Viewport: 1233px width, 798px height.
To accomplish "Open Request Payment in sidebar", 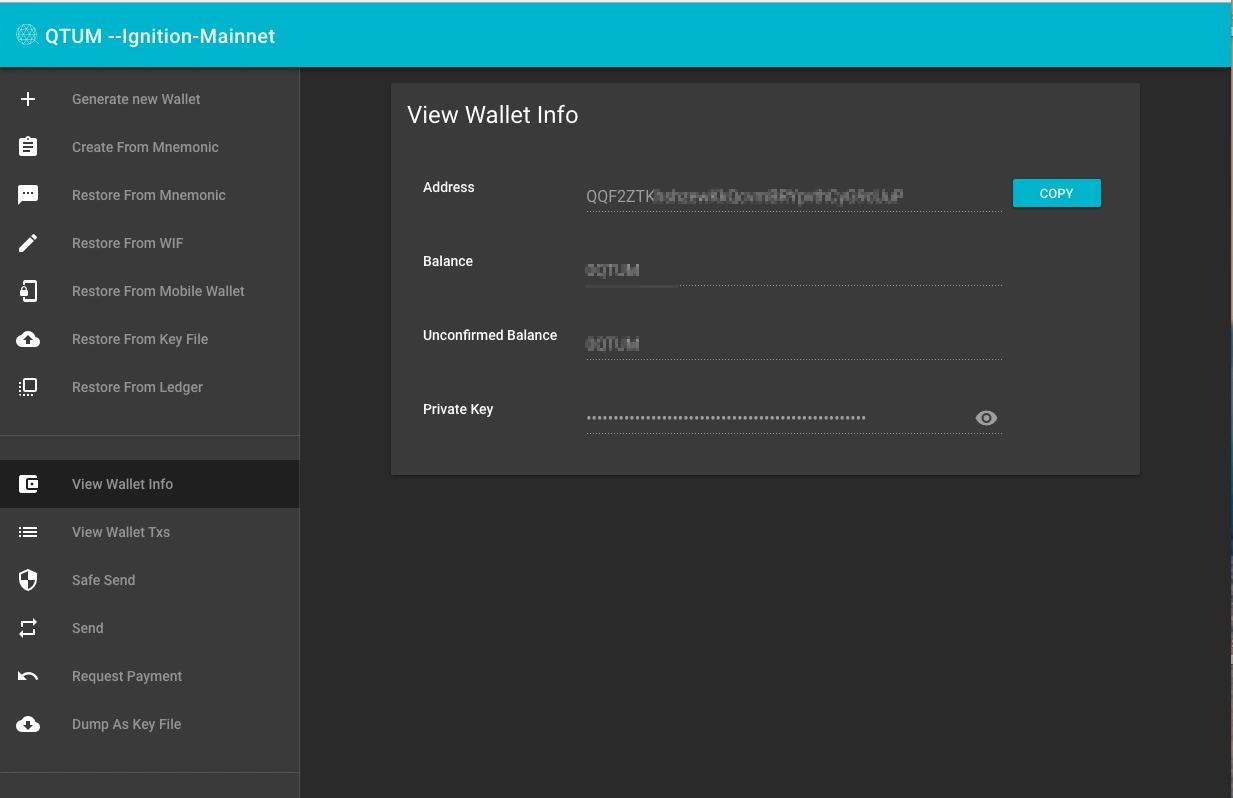I will (149, 676).
